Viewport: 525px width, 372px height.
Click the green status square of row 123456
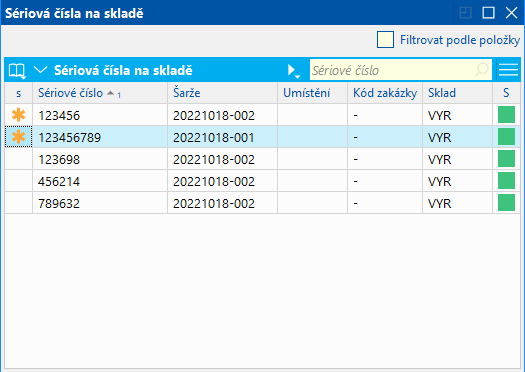pos(506,115)
